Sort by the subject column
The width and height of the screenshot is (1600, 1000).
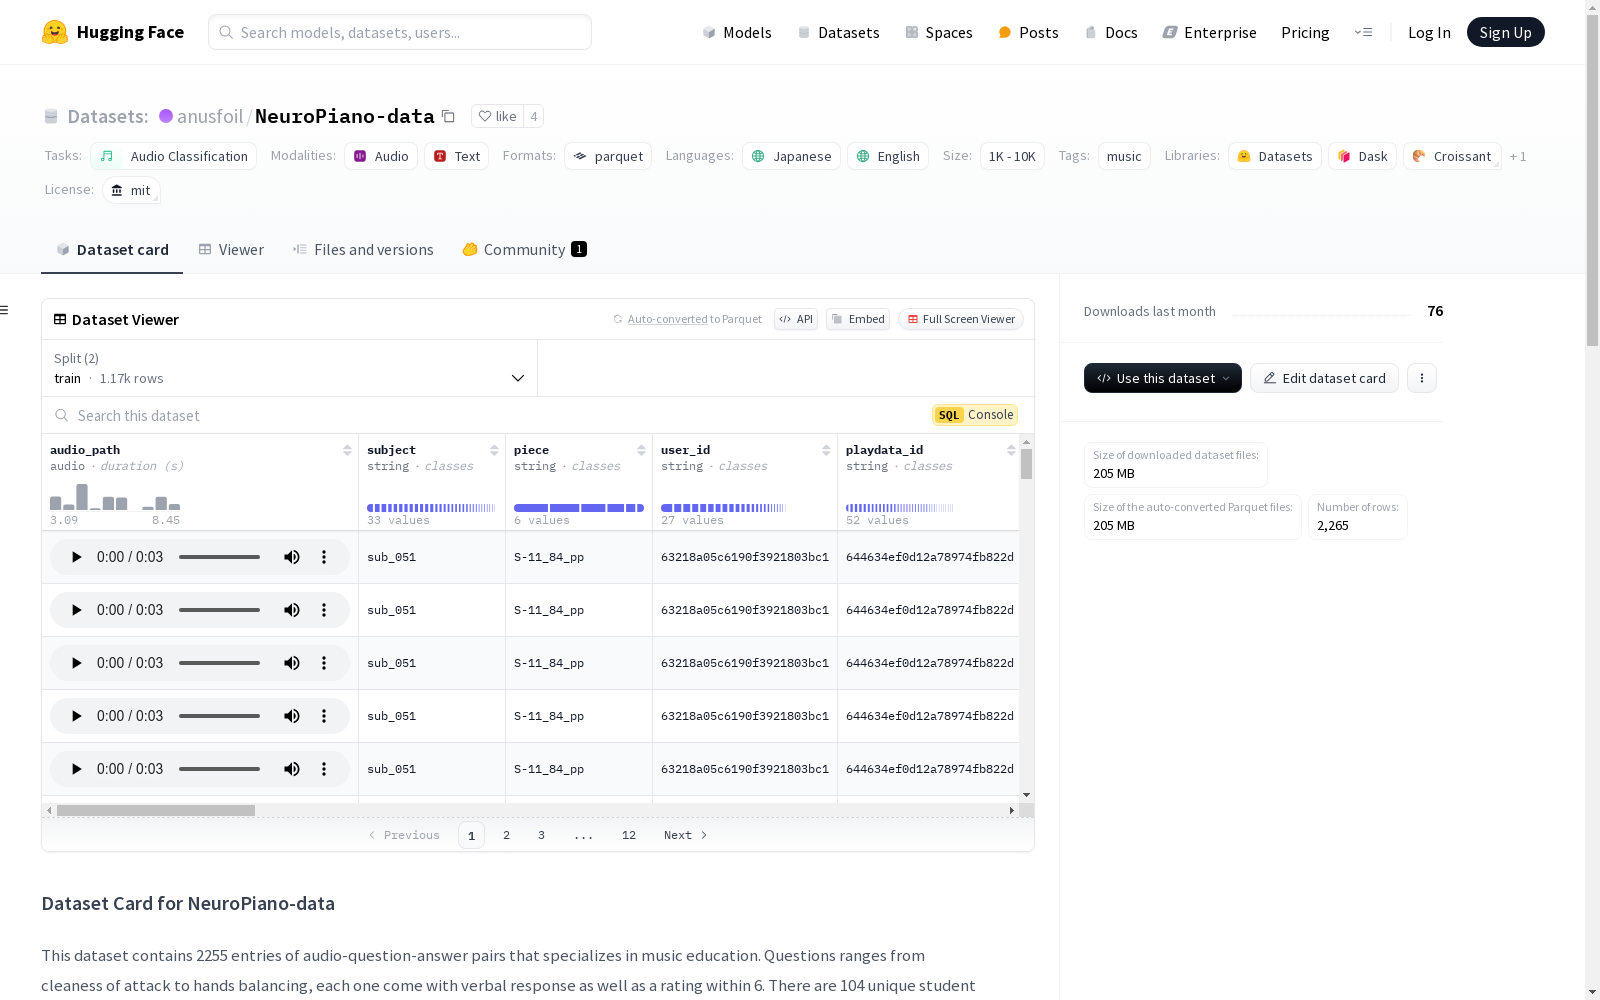pos(494,450)
